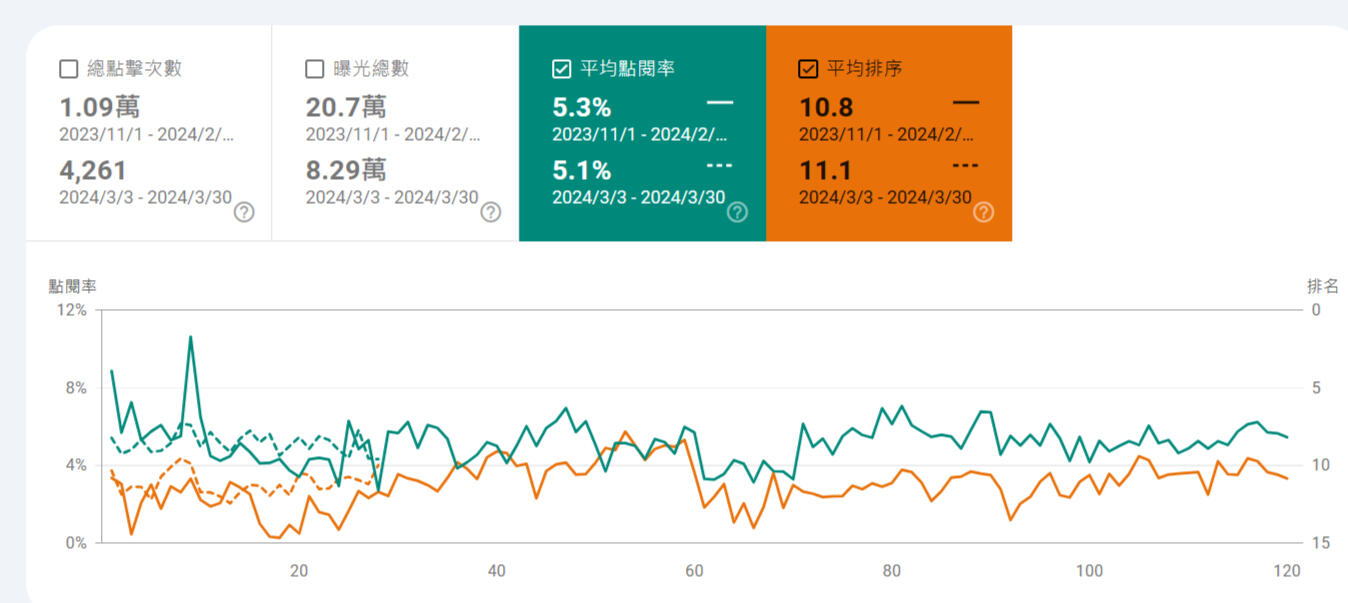Click the 8.29萬 comparison impressions value
Viewport: 1348px width, 603px height.
346,171
